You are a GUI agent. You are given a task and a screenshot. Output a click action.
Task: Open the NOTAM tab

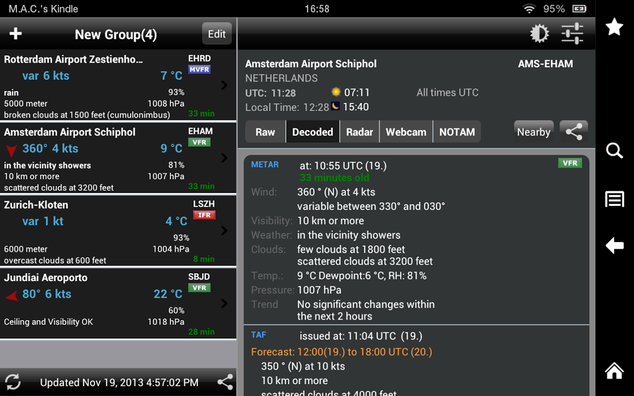click(457, 132)
